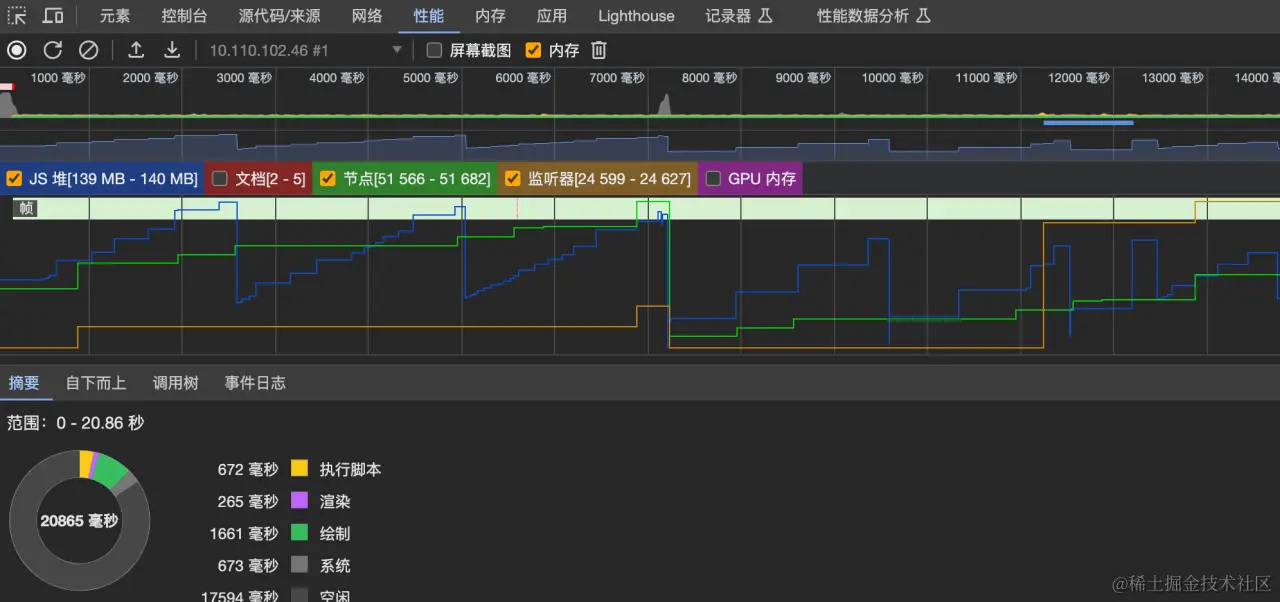Viewport: 1280px width, 602px height.
Task: Click the 系统 legend label
Action: point(335,565)
